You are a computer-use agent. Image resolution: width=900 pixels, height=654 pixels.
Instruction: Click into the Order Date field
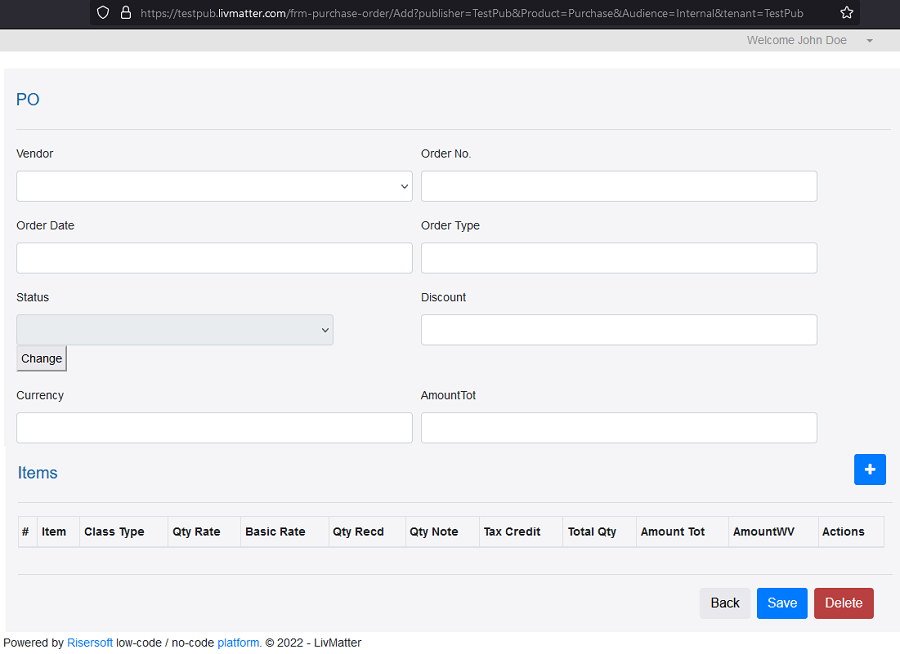(214, 258)
